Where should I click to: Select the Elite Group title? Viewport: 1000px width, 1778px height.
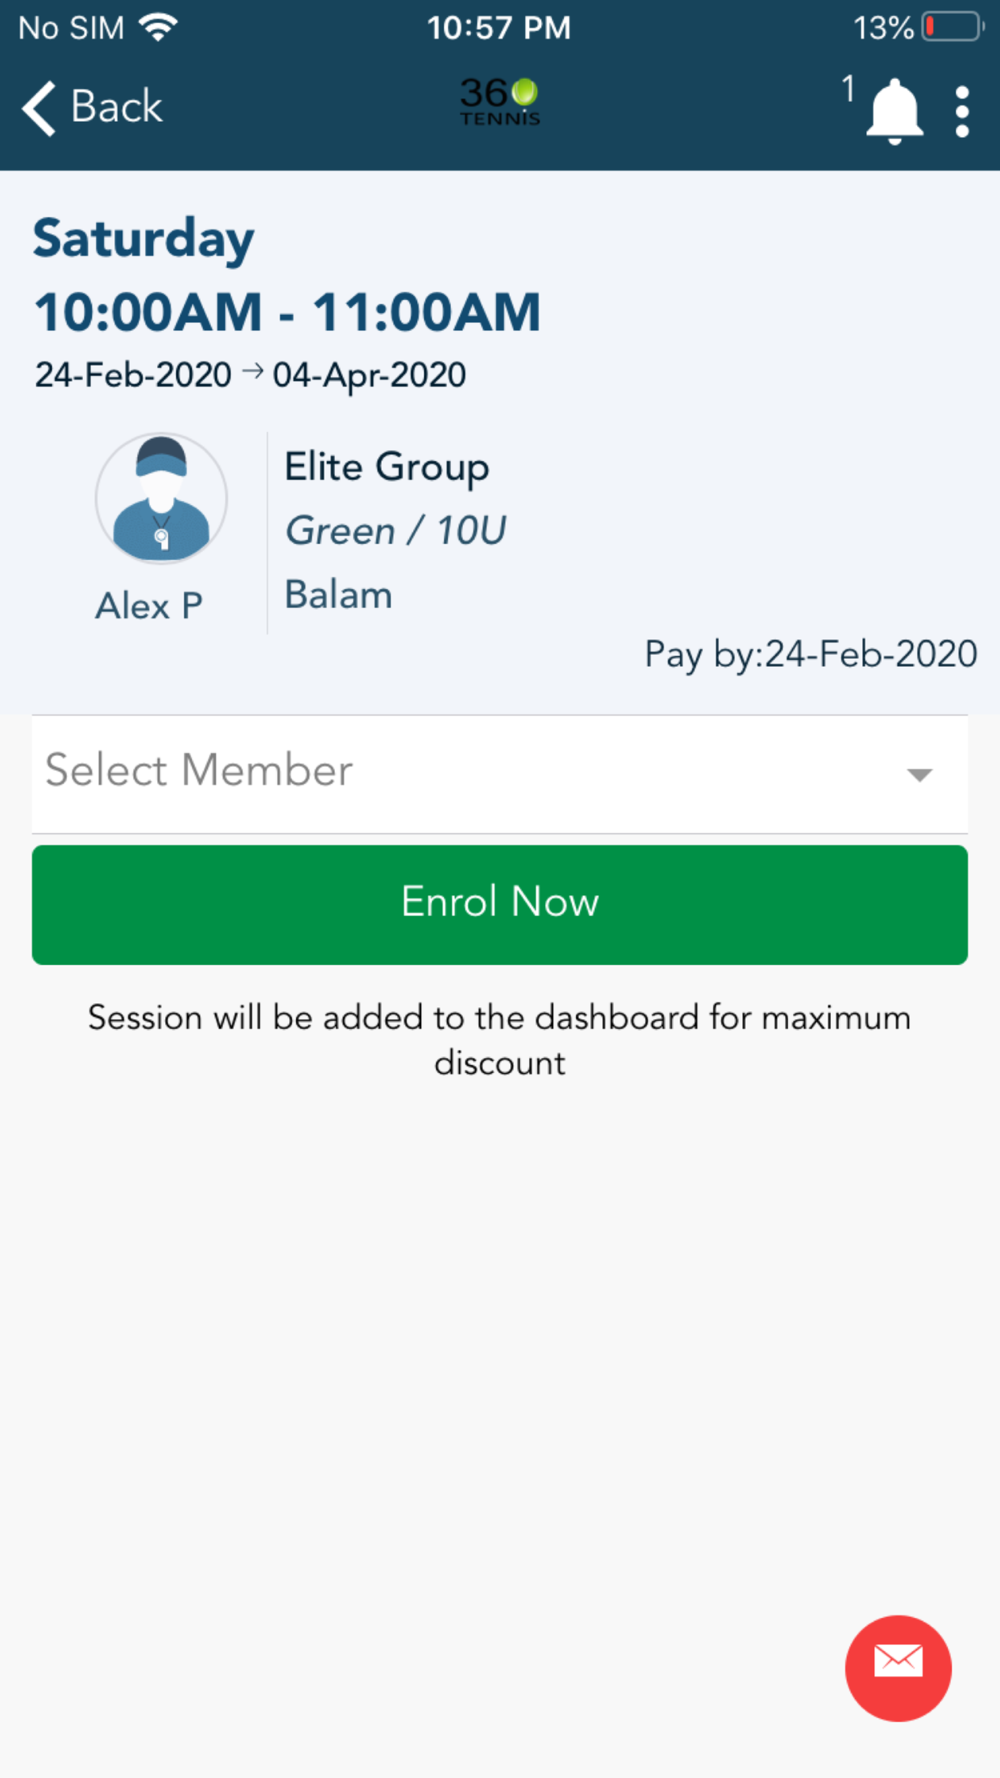click(387, 468)
